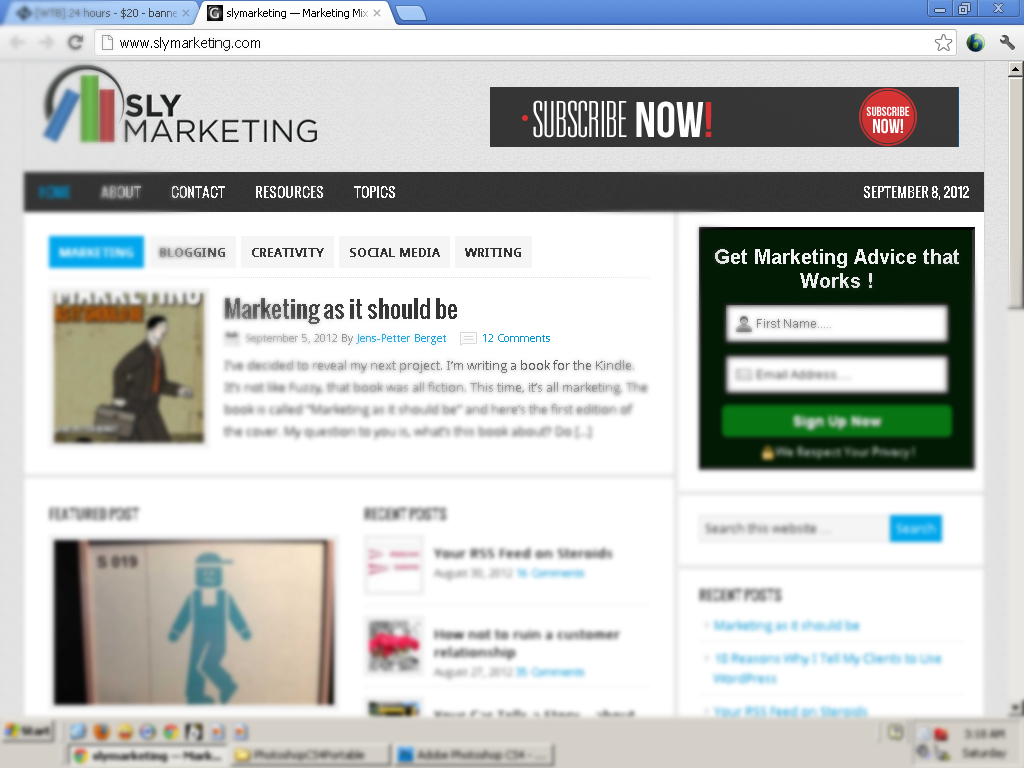Click the red round Subscribe Now badge
Screen dimensions: 1024x768
pos(888,117)
